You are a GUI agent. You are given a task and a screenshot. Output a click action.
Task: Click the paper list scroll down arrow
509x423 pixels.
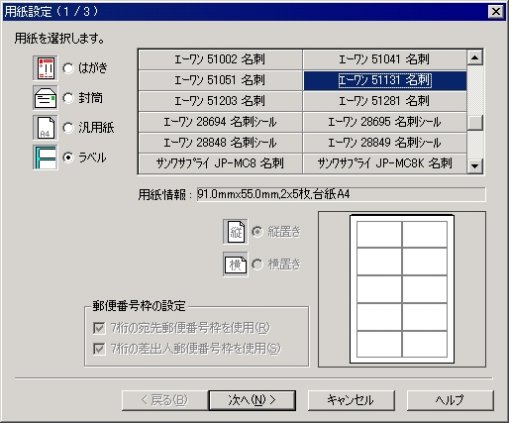pyautogui.click(x=475, y=165)
